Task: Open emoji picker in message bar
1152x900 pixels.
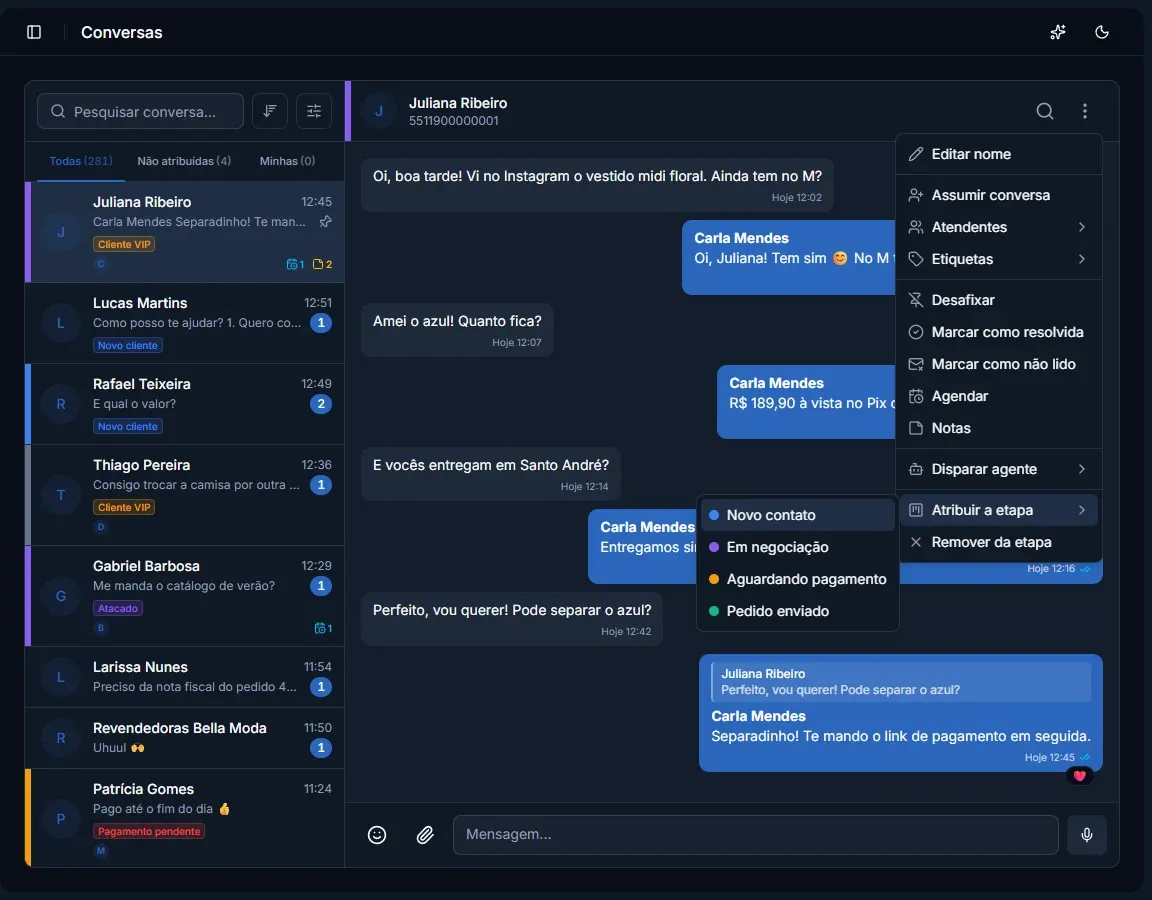Action: pos(377,835)
